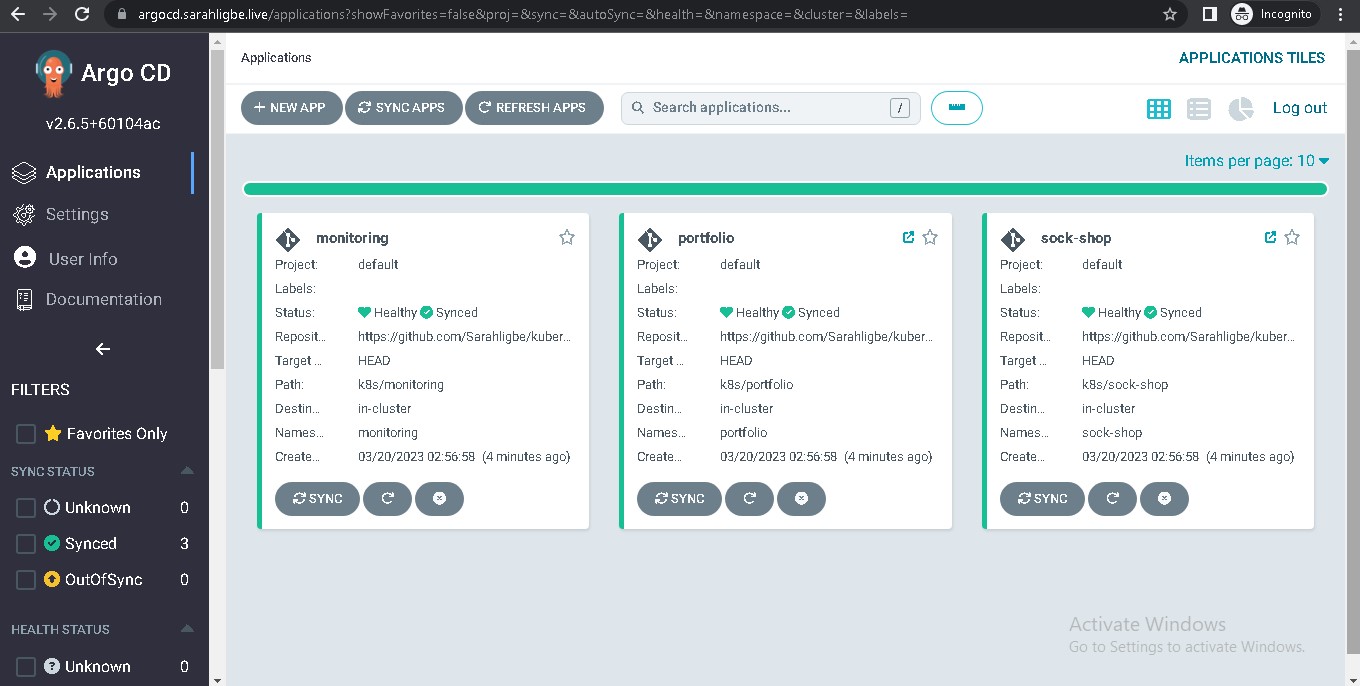Sync the sock-shop application

pos(1042,499)
